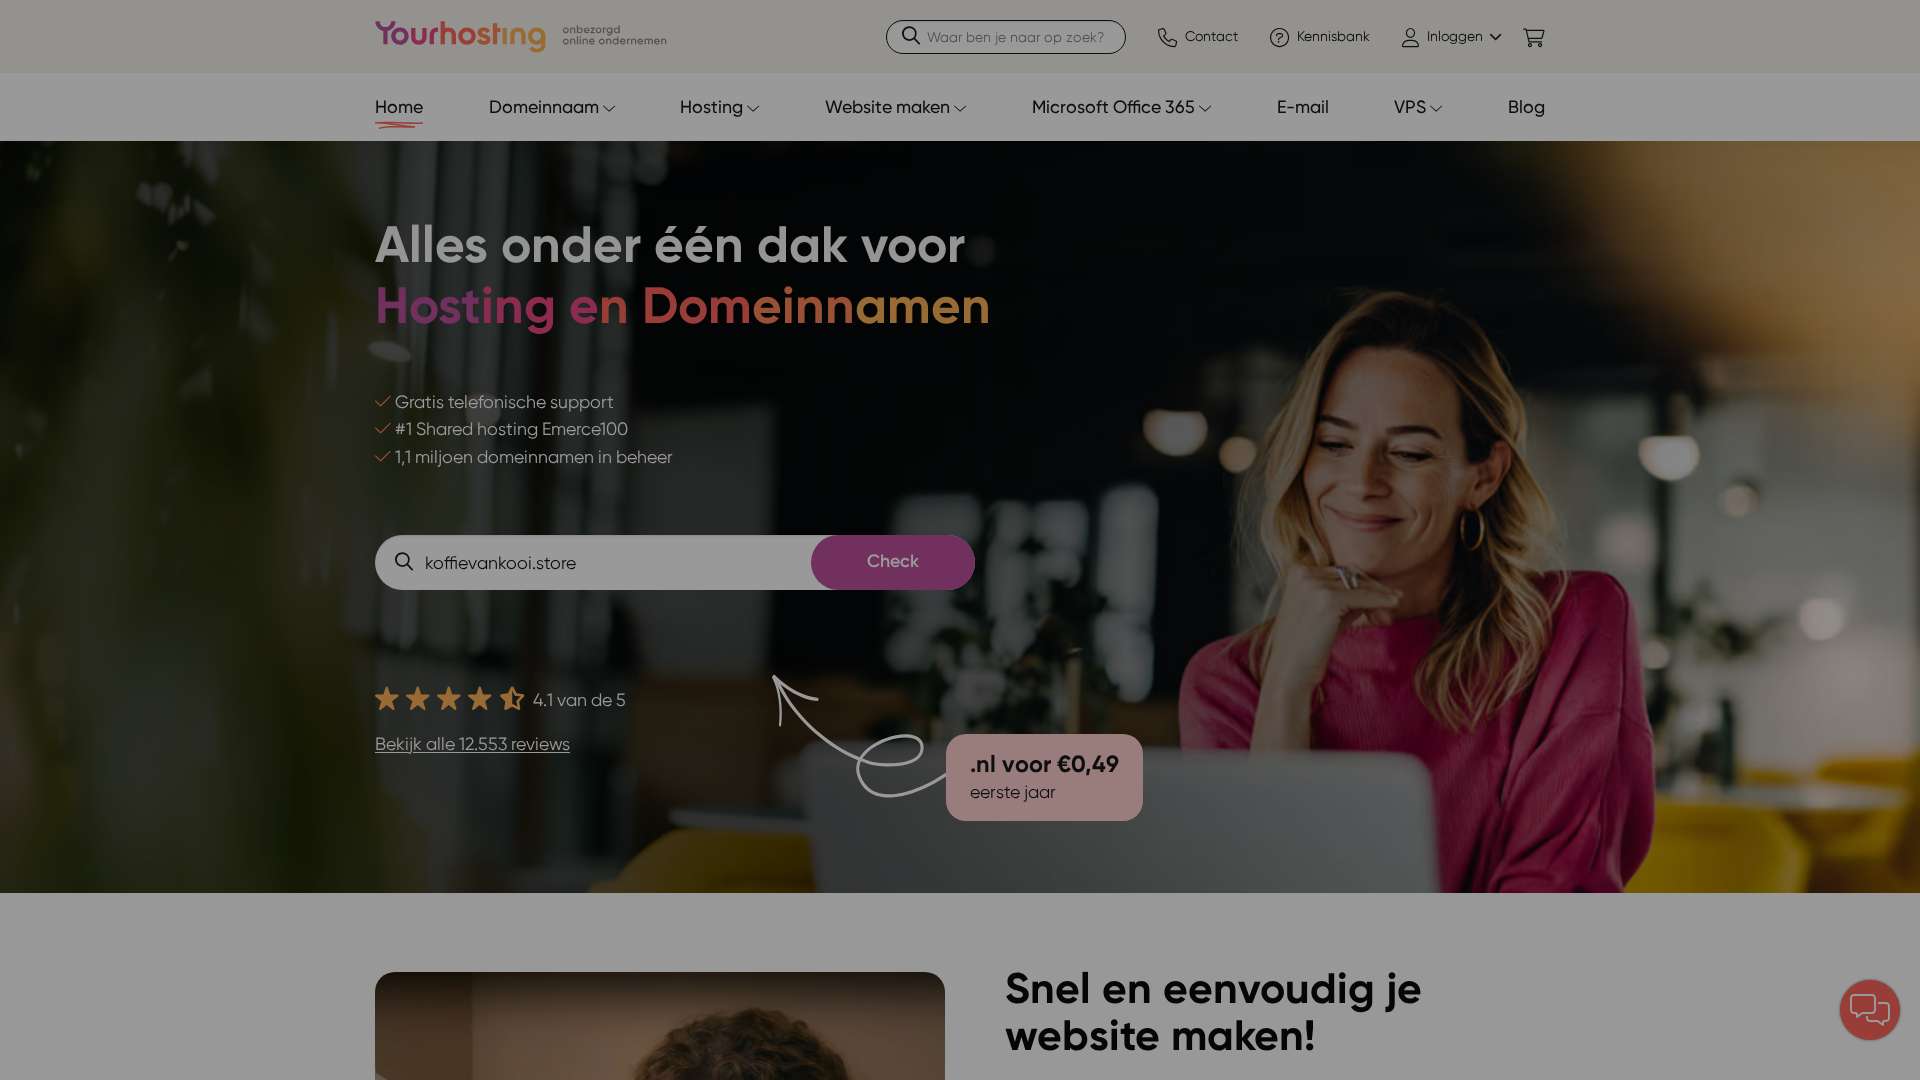This screenshot has height=1080, width=1920.
Task: Click the live chat bubble icon
Action: click(1869, 1010)
